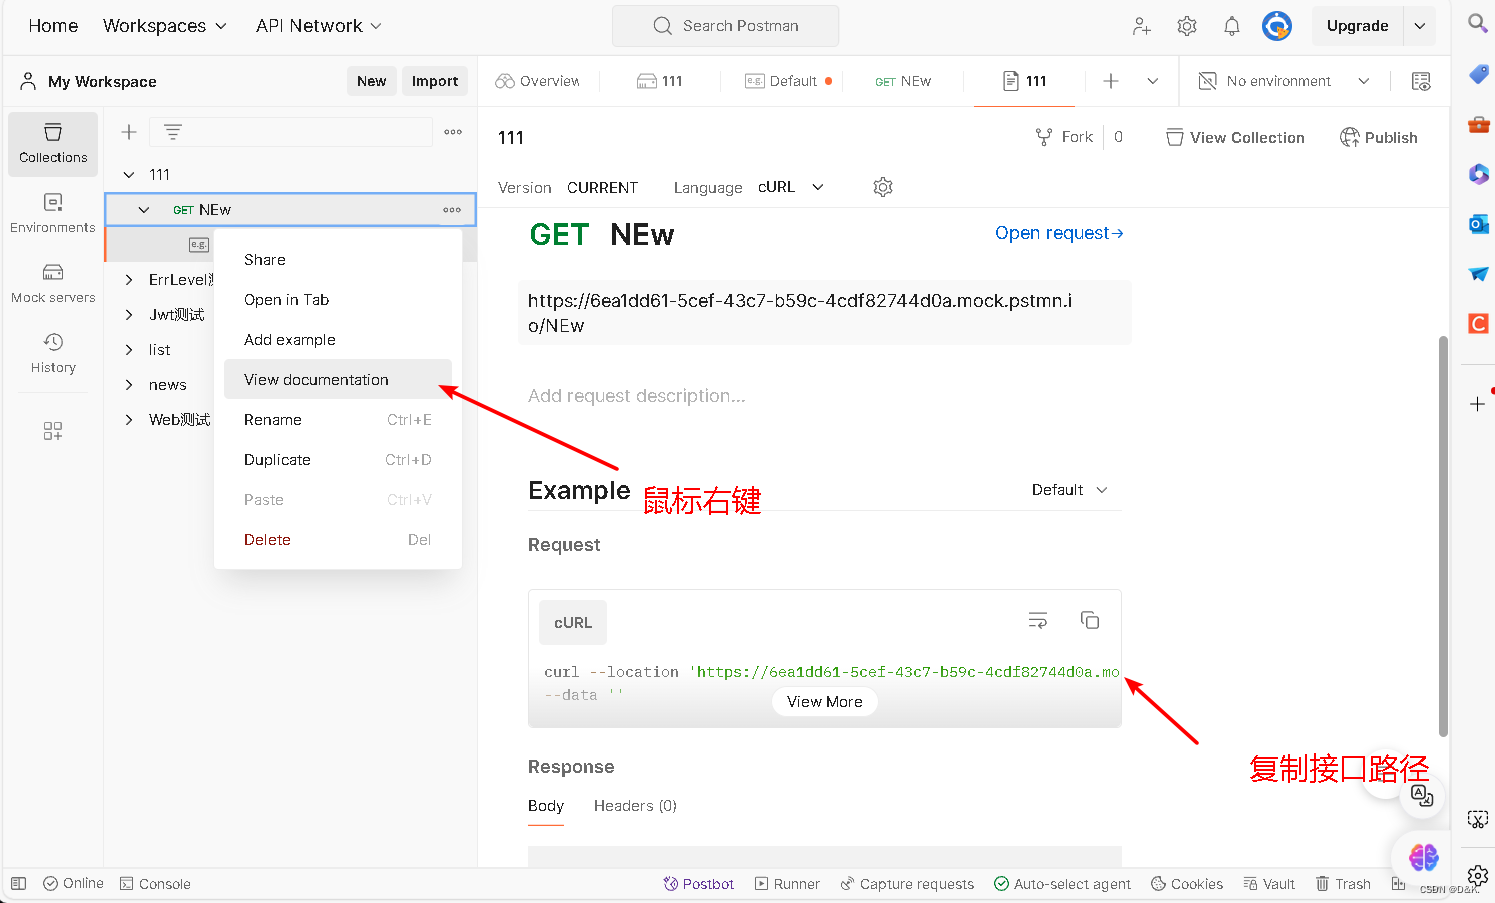1495x903 pixels.
Task: Choose Rename from context menu
Action: pos(338,420)
